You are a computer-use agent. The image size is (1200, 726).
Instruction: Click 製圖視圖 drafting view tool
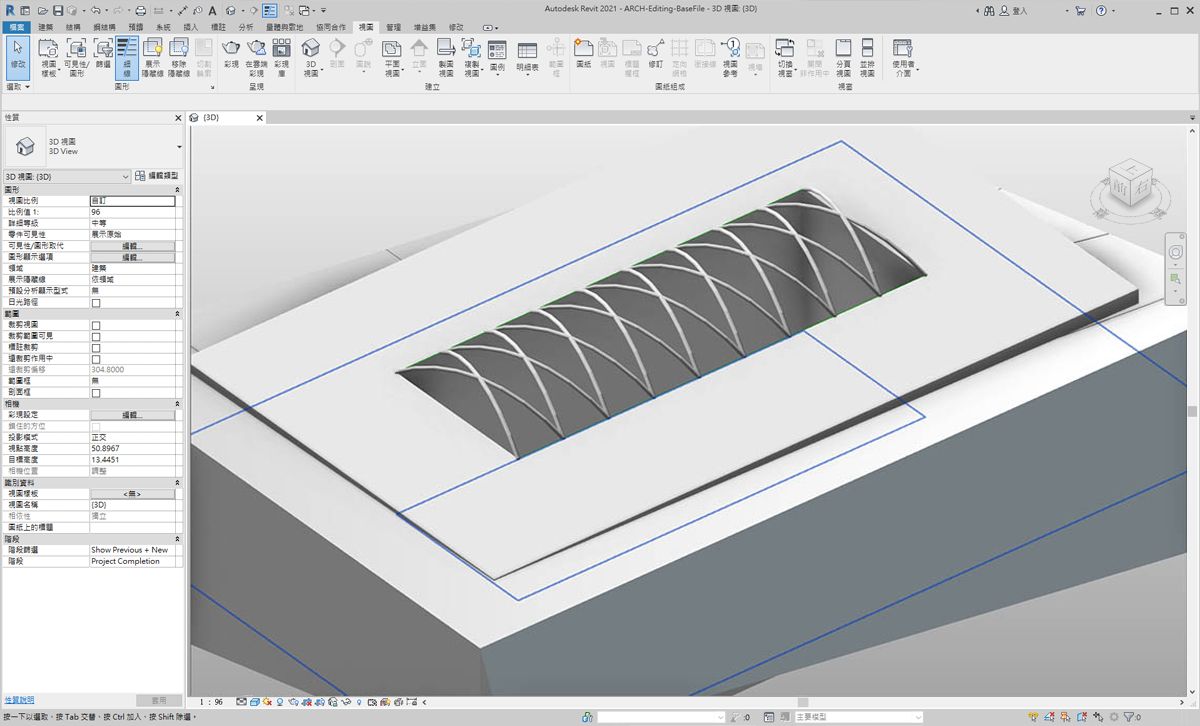point(446,58)
